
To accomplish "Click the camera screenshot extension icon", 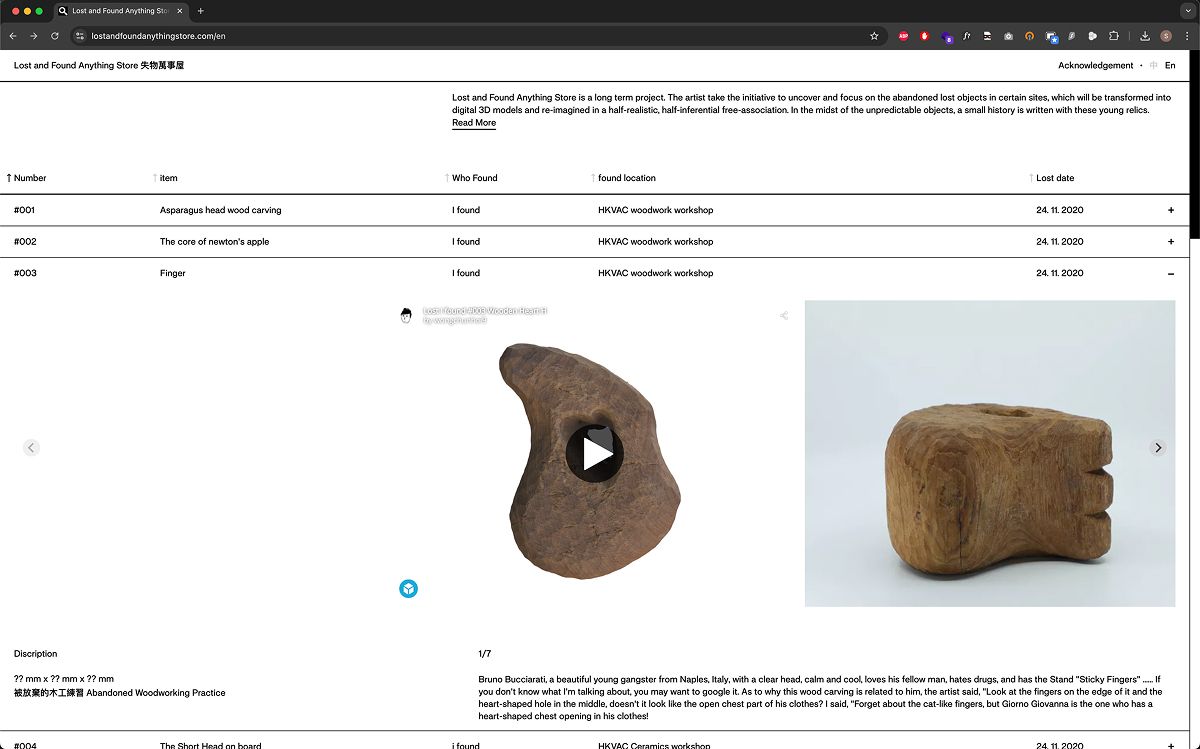I will (1008, 36).
